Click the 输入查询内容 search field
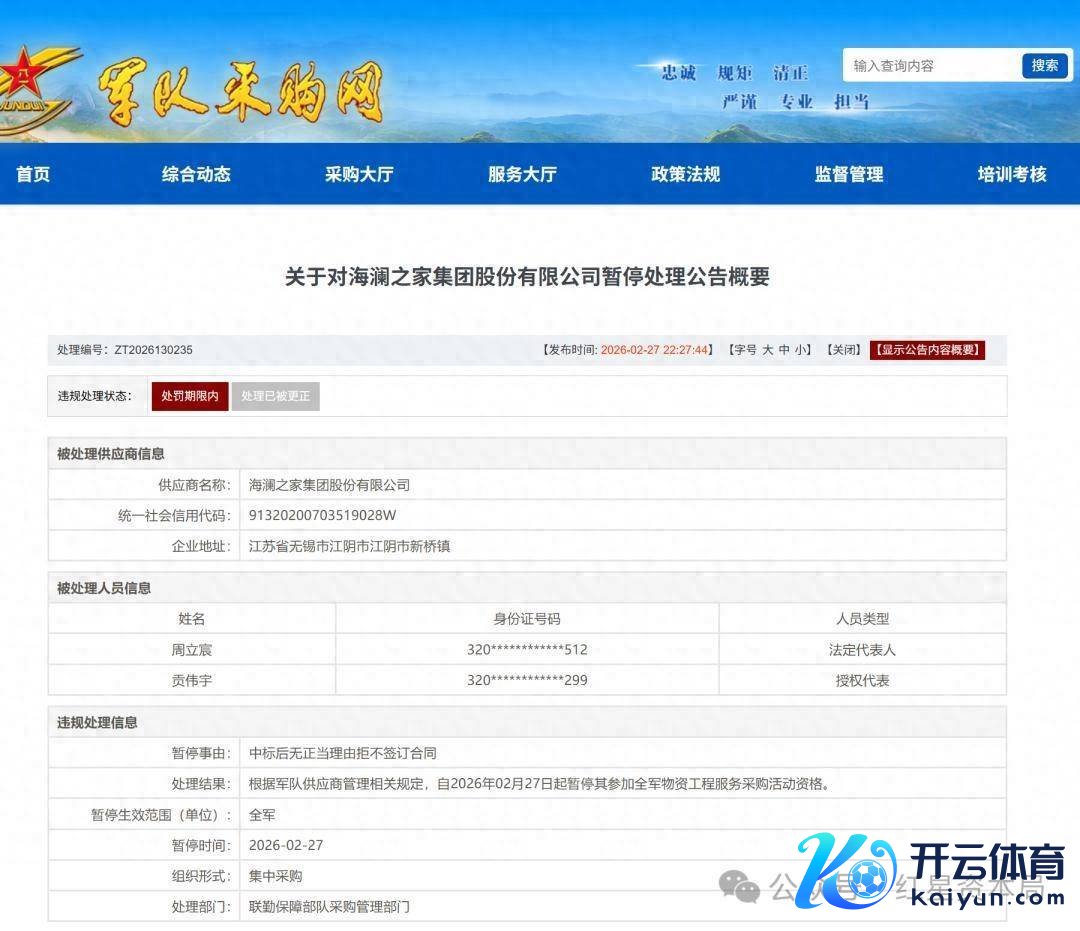Image resolution: width=1080 pixels, height=931 pixels. [x=930, y=66]
